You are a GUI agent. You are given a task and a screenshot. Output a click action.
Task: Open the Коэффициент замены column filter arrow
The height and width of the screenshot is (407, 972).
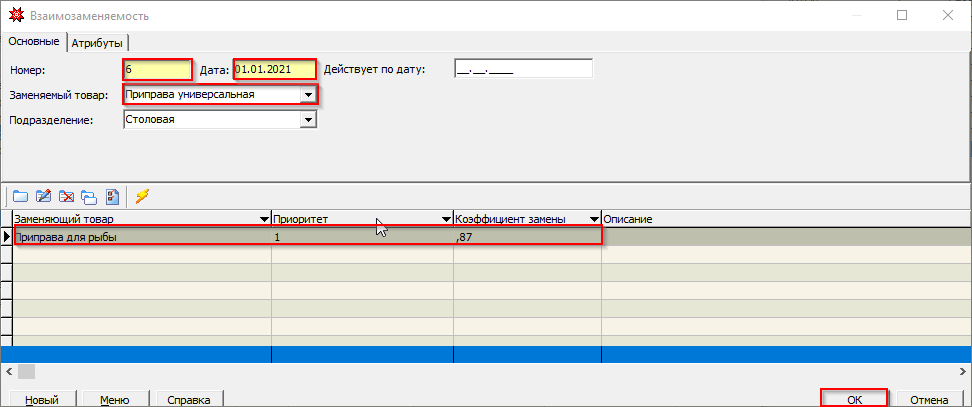(x=594, y=219)
